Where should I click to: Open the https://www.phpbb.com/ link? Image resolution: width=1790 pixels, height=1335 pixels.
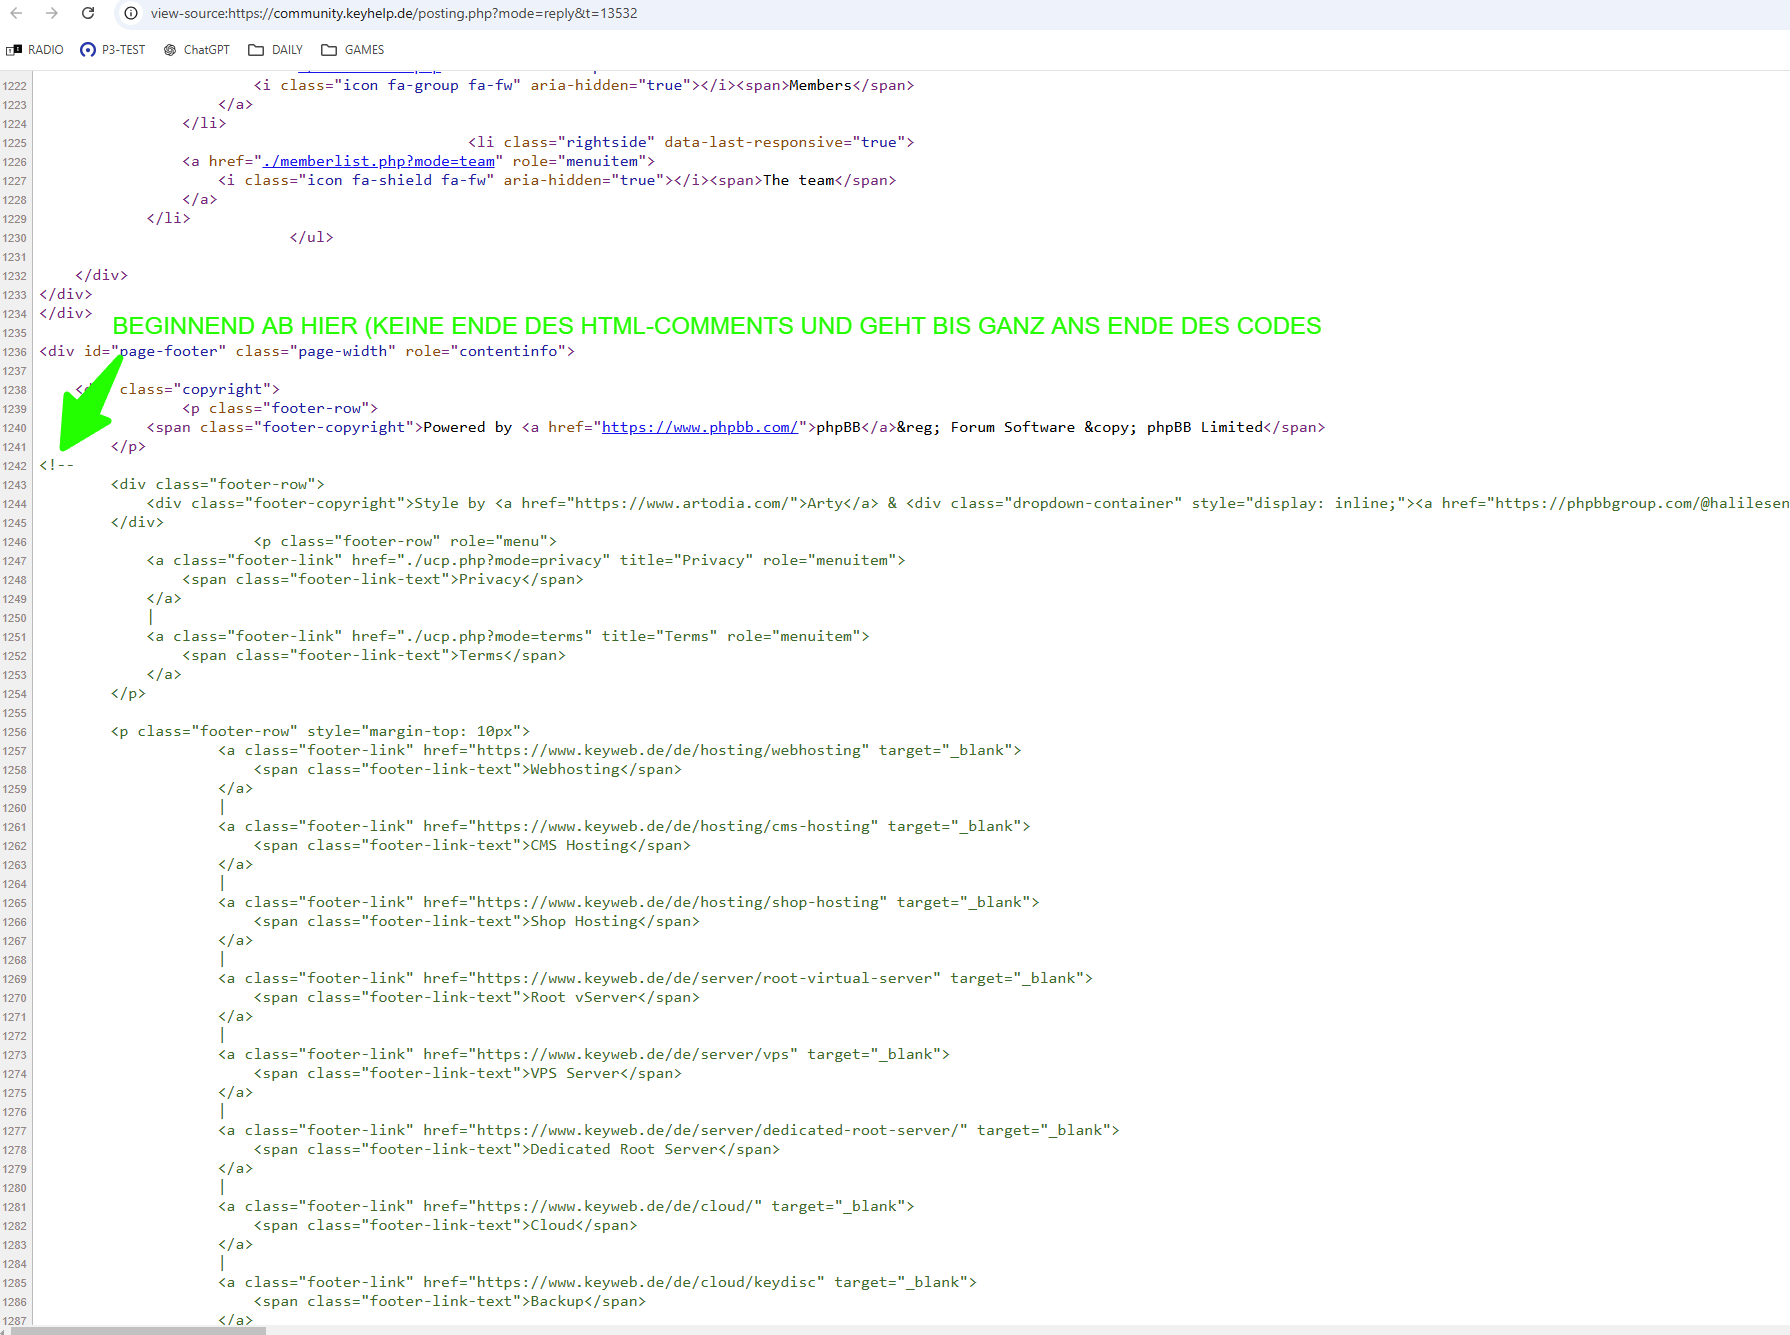tap(700, 427)
